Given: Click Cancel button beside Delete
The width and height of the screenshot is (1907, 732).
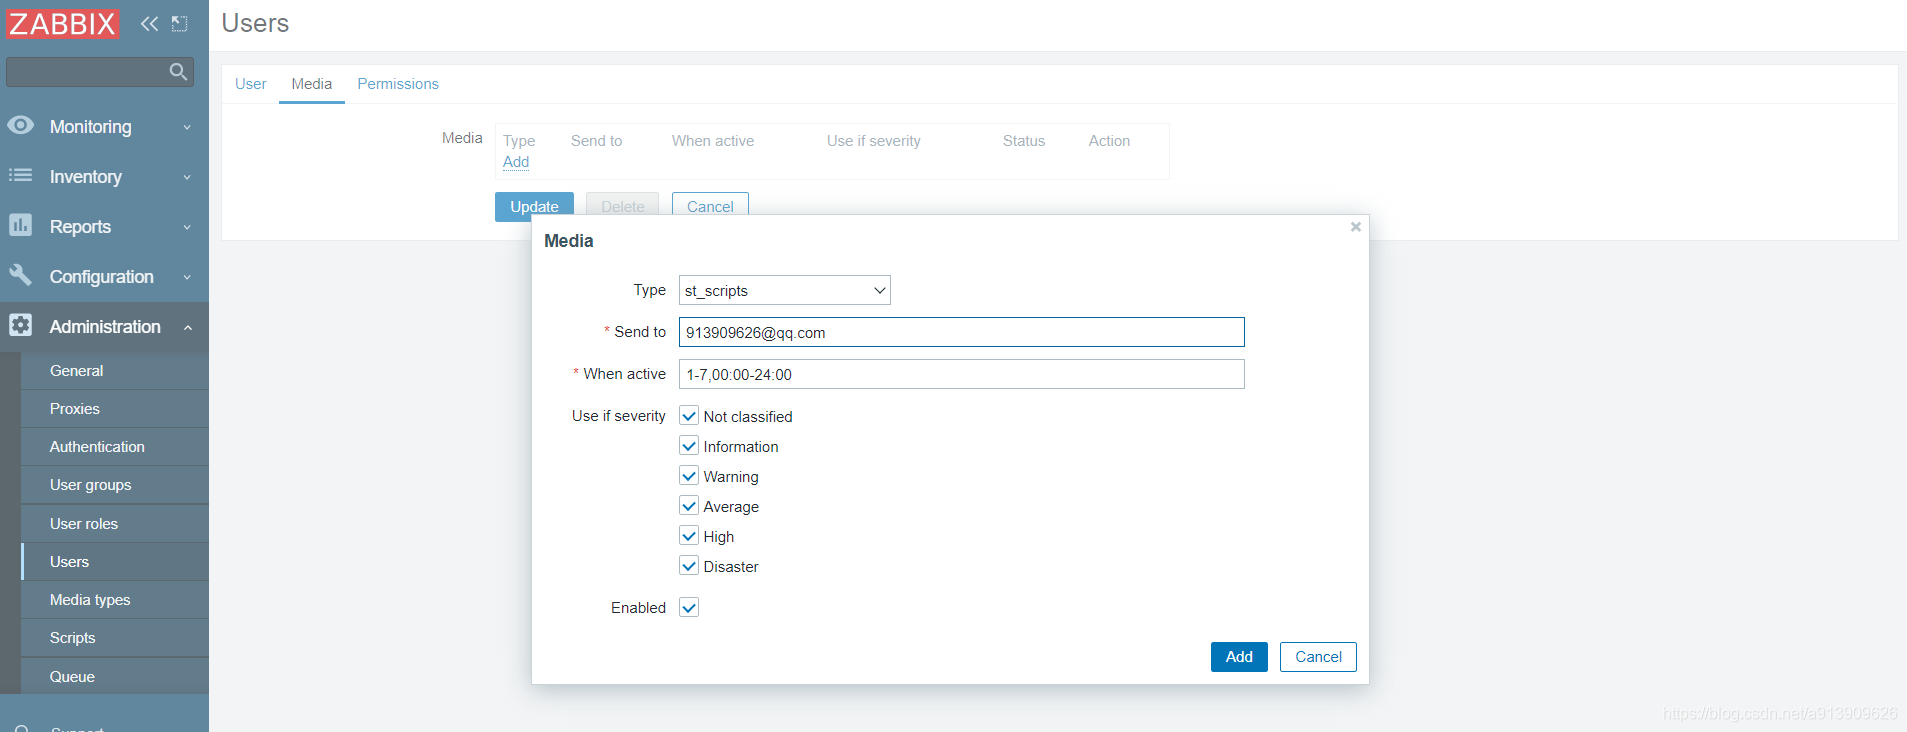Looking at the screenshot, I should point(710,205).
